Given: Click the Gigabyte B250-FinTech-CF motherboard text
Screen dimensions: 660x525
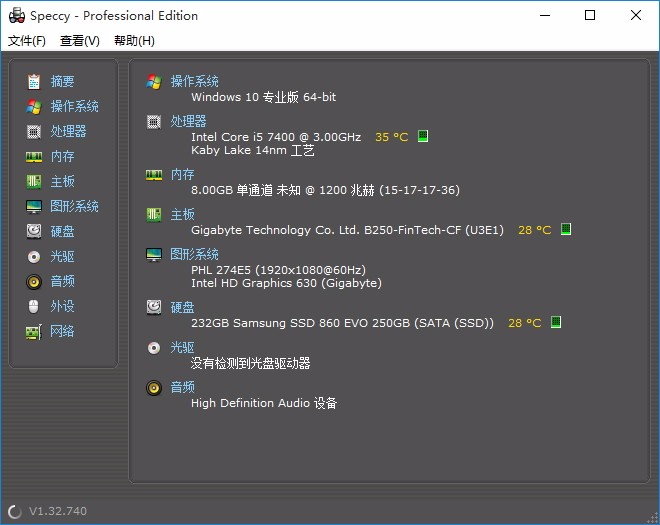Looking at the screenshot, I should 347,230.
